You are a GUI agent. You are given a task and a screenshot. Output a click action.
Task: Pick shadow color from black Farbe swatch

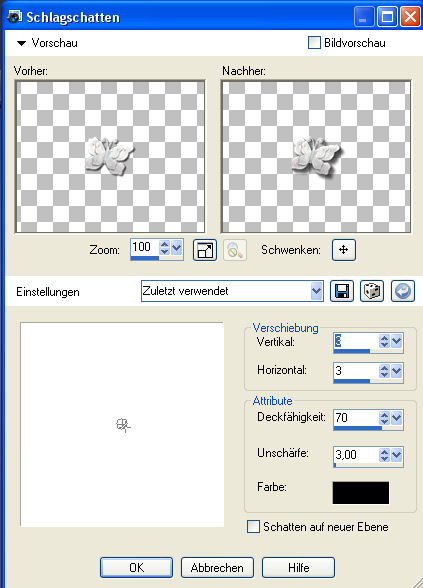tap(361, 493)
